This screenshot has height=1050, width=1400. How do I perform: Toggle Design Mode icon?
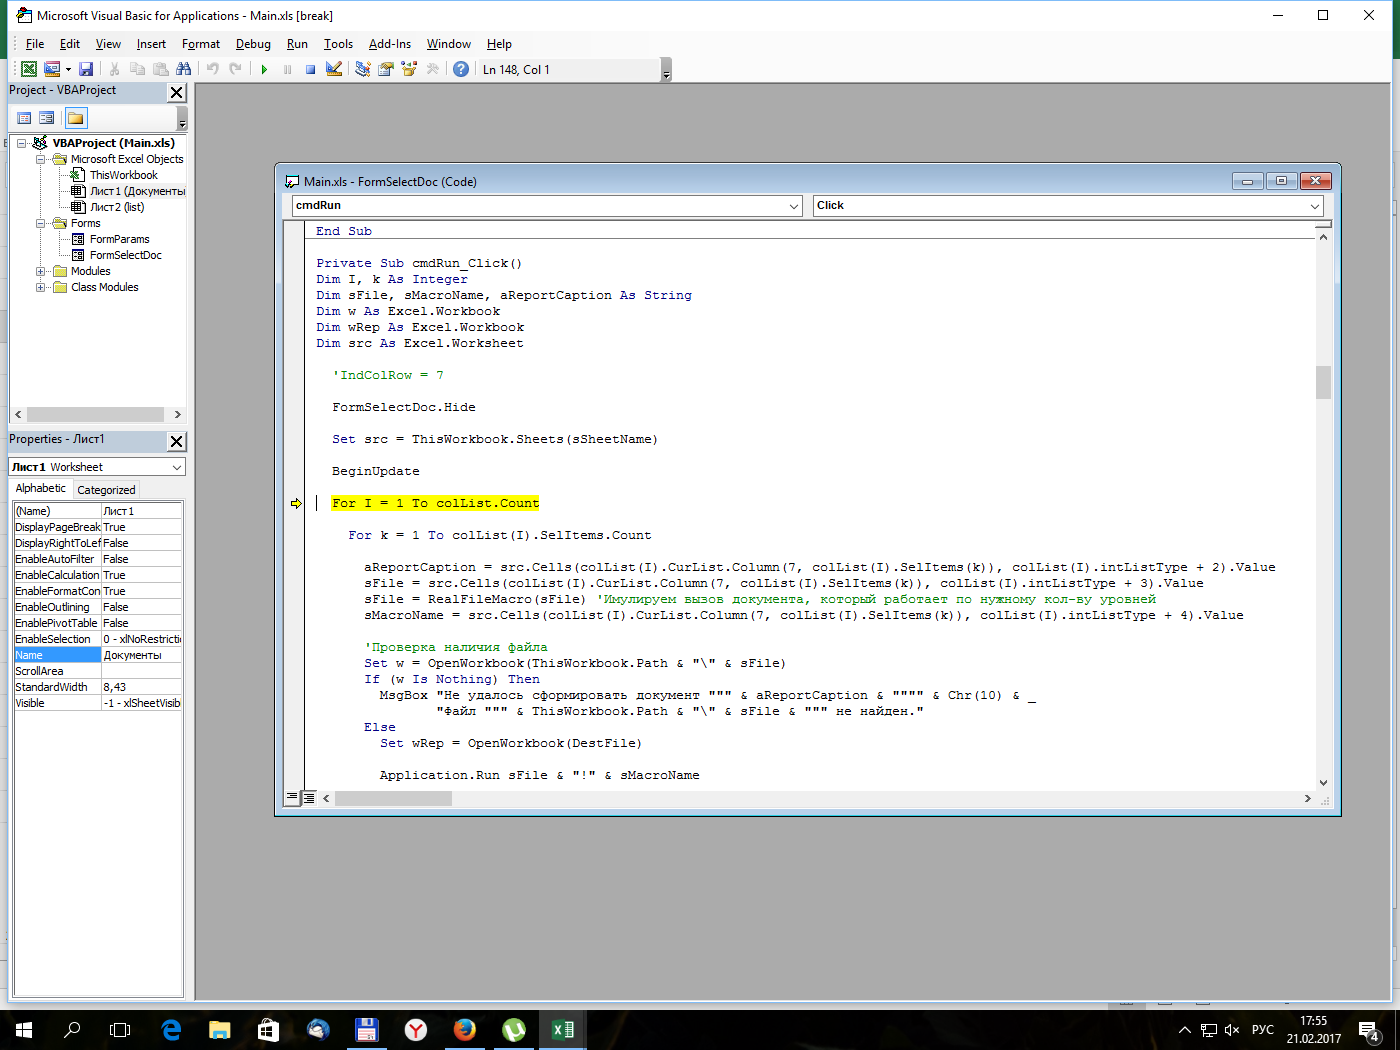334,69
